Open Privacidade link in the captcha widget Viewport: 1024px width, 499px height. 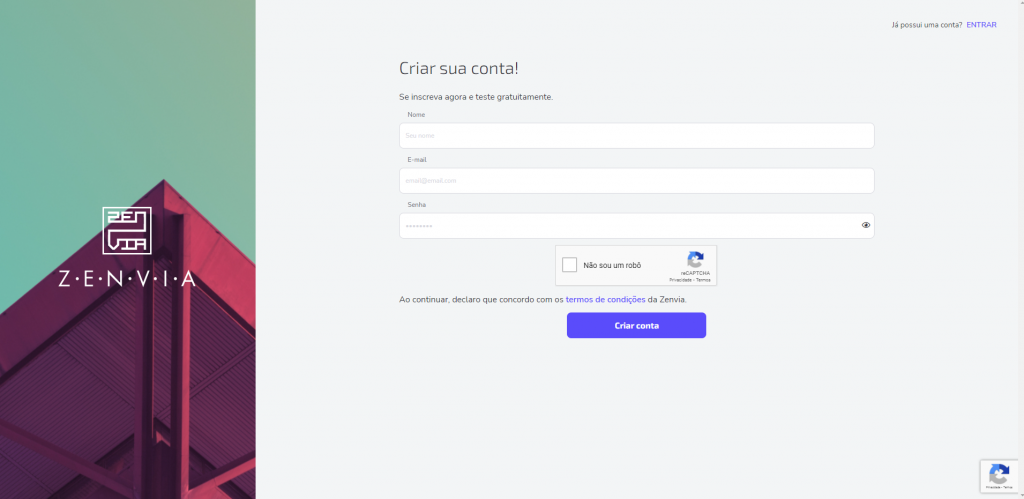click(681, 280)
